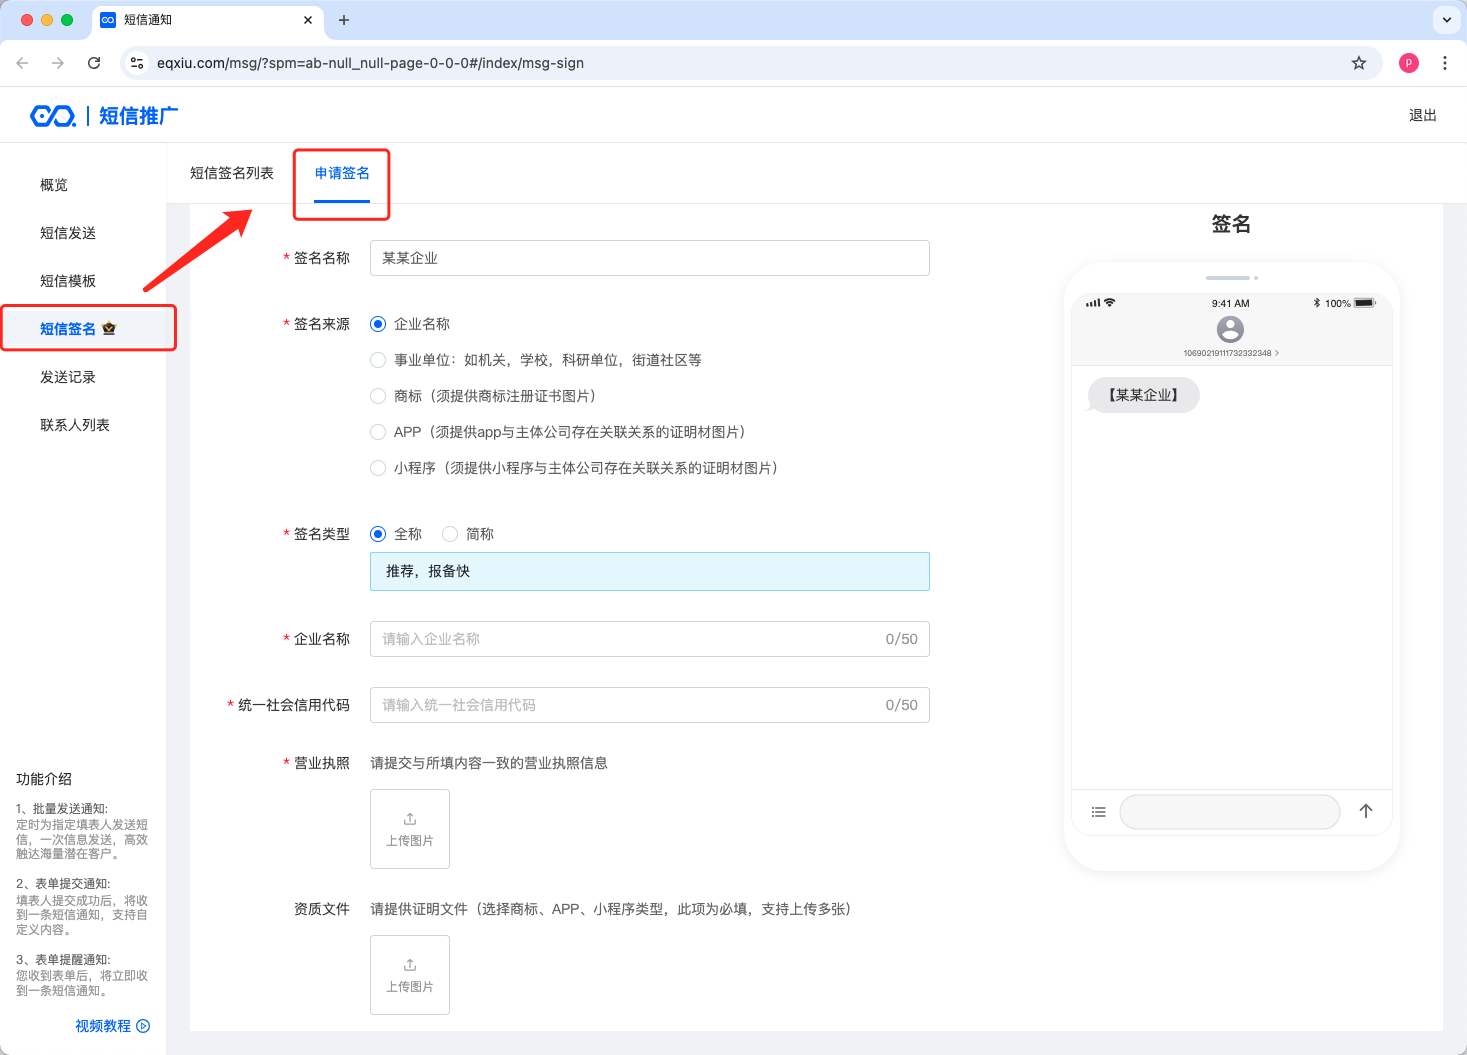The width and height of the screenshot is (1467, 1055).
Task: Expand the Chrome tab search dropdown
Action: [1446, 20]
